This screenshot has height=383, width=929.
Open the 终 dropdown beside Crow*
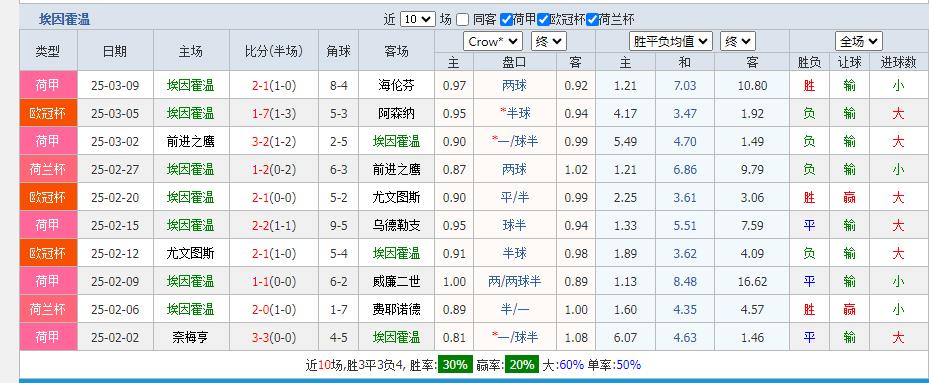click(x=549, y=42)
